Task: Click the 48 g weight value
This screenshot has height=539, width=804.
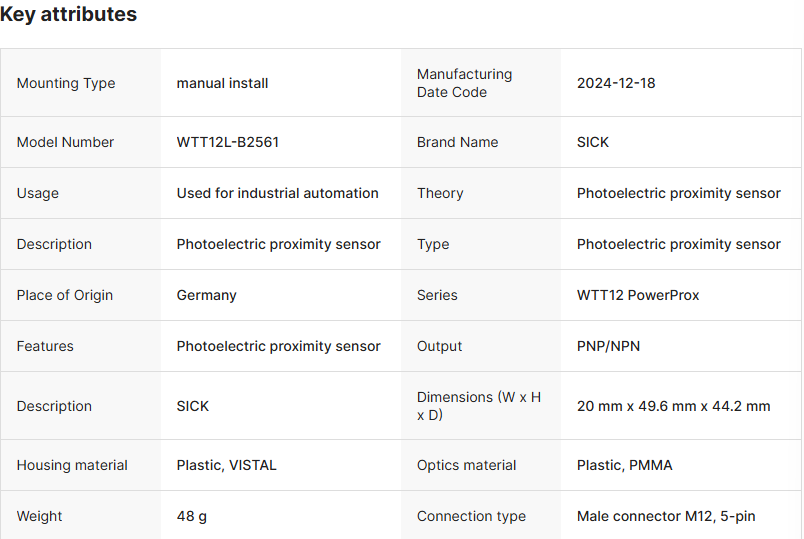Action: click(192, 516)
